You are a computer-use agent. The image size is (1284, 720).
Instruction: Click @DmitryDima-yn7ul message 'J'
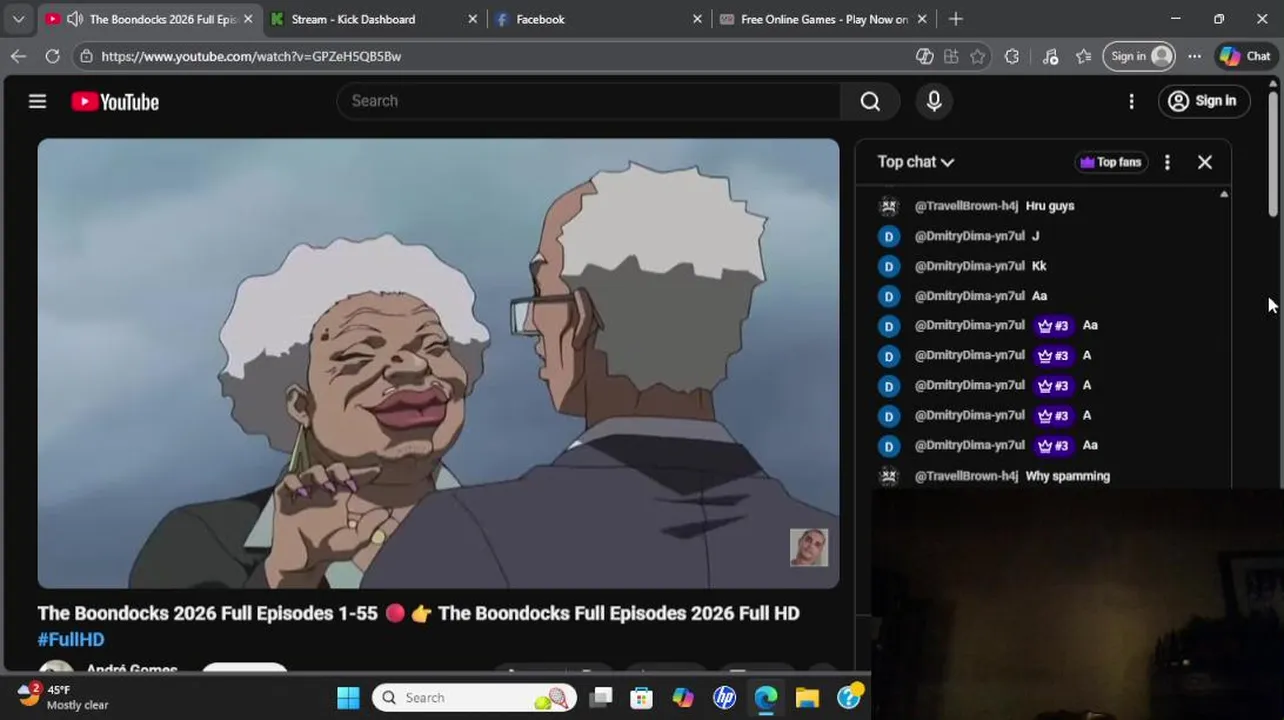[1035, 236]
